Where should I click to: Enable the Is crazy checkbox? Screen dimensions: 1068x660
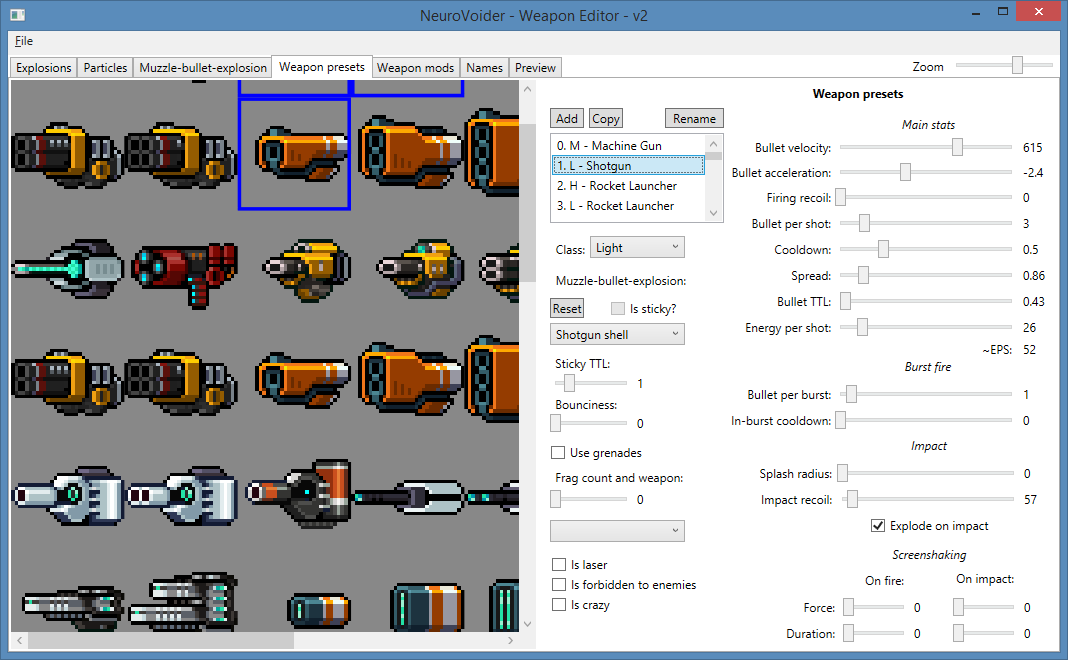559,605
